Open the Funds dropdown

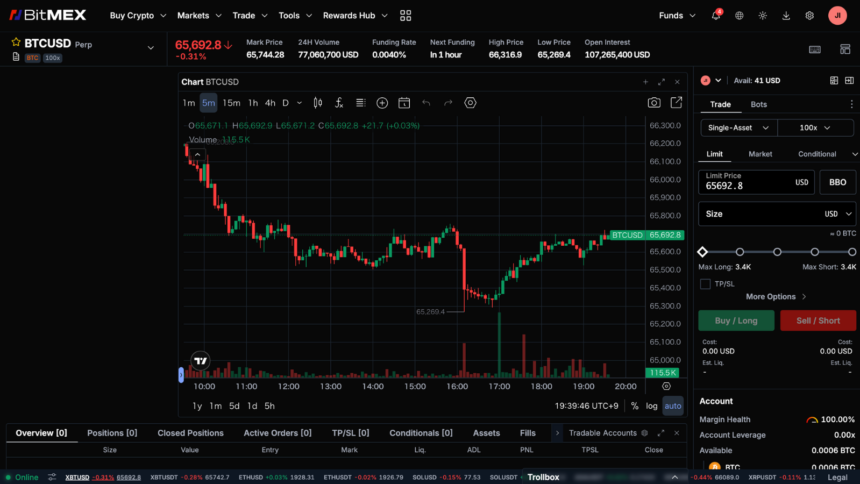coord(677,15)
